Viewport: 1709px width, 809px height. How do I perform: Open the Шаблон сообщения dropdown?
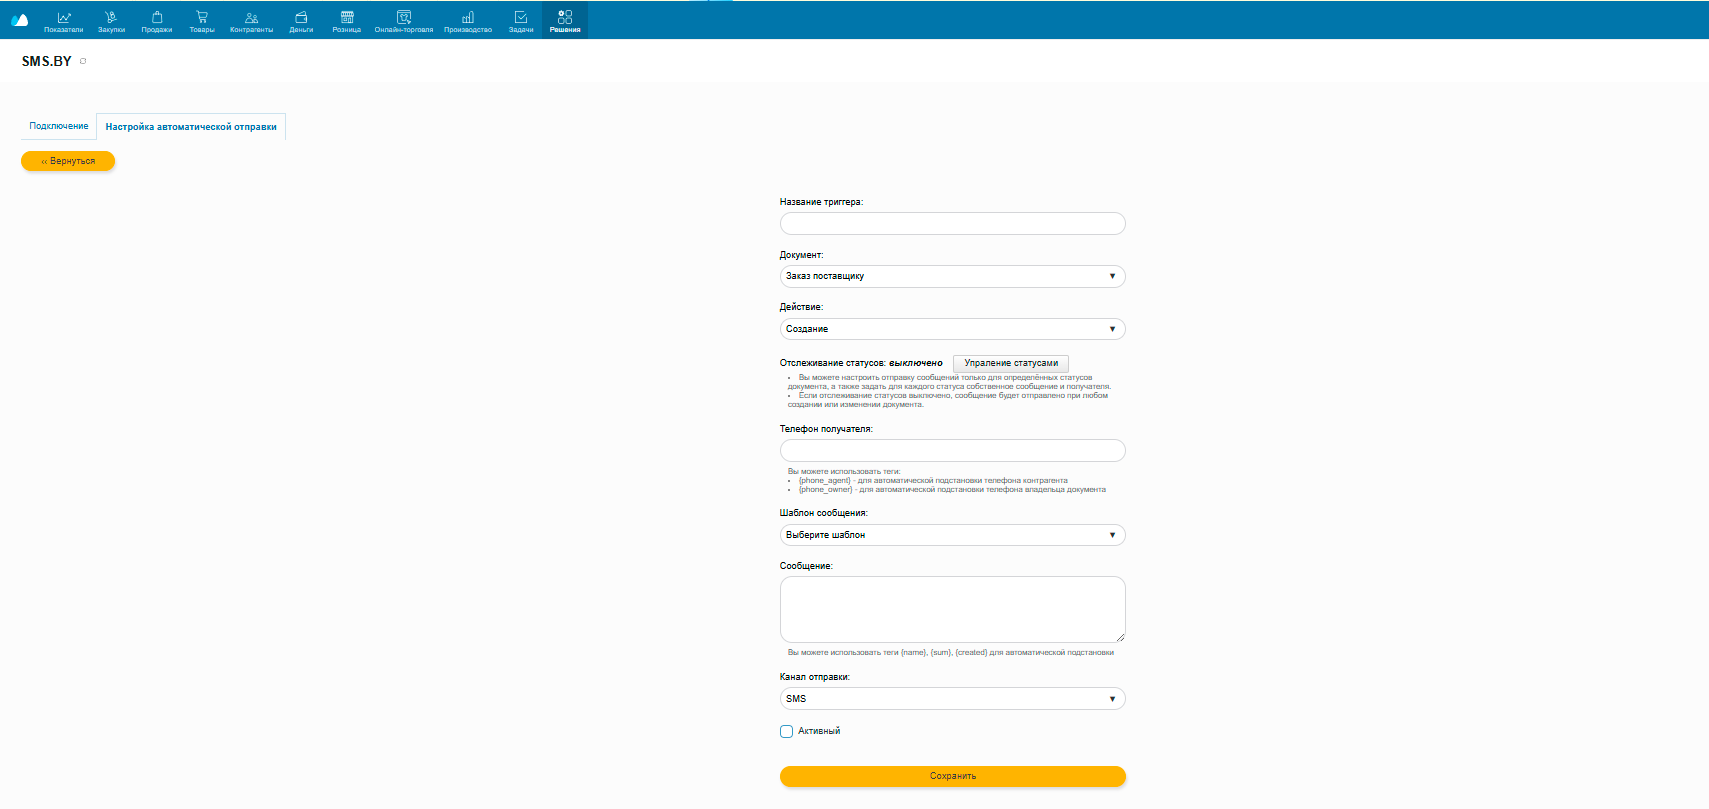[x=952, y=535]
